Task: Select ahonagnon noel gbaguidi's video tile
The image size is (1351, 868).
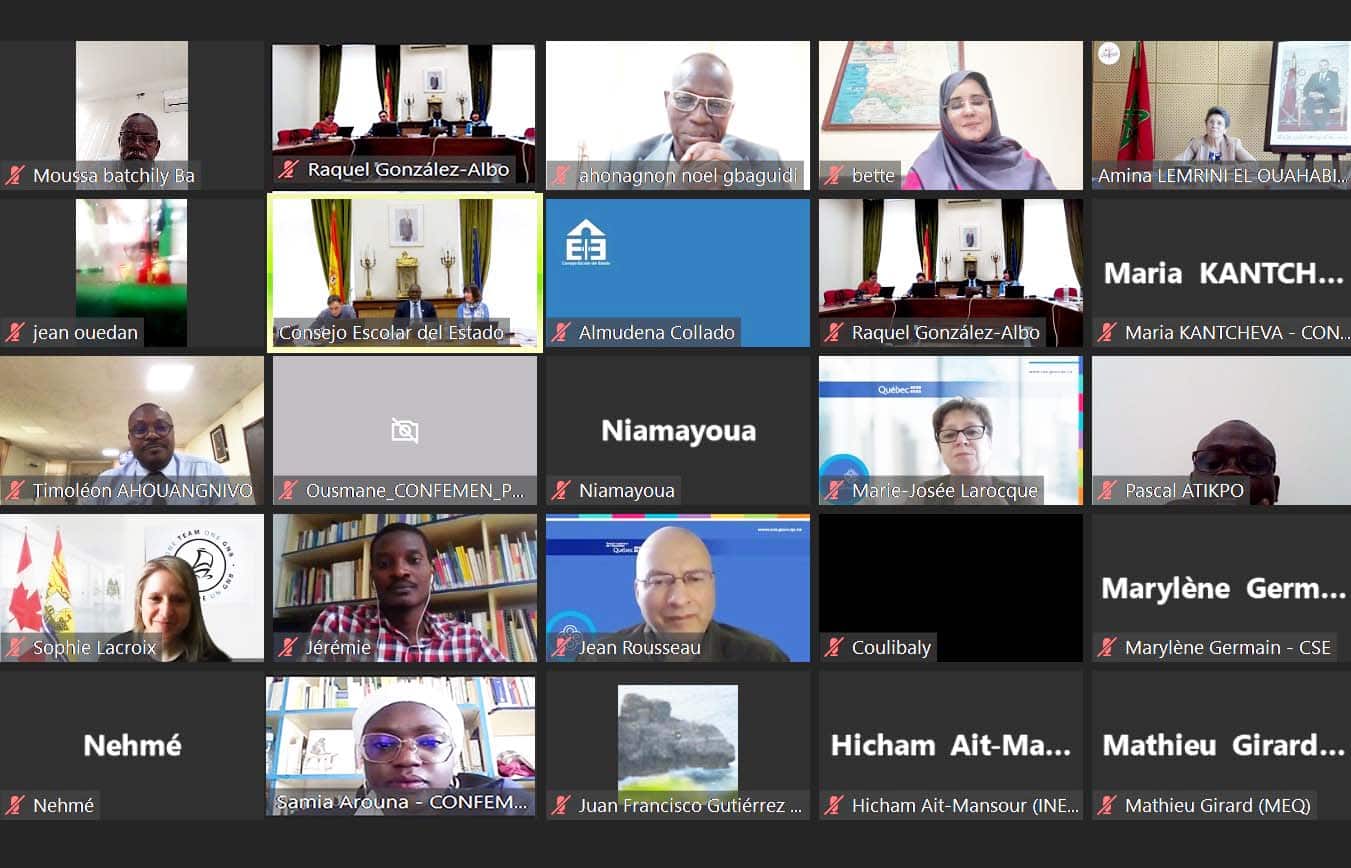Action: [678, 115]
